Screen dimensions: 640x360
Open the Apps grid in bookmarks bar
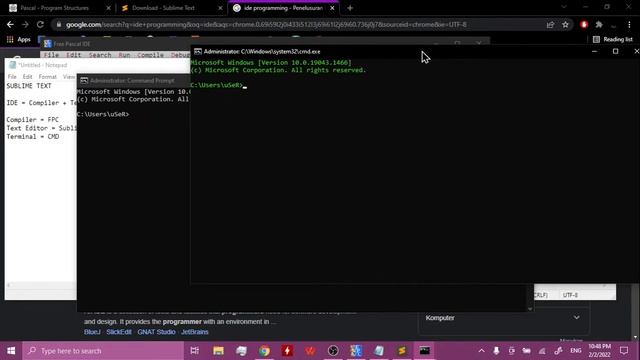coord(19,40)
